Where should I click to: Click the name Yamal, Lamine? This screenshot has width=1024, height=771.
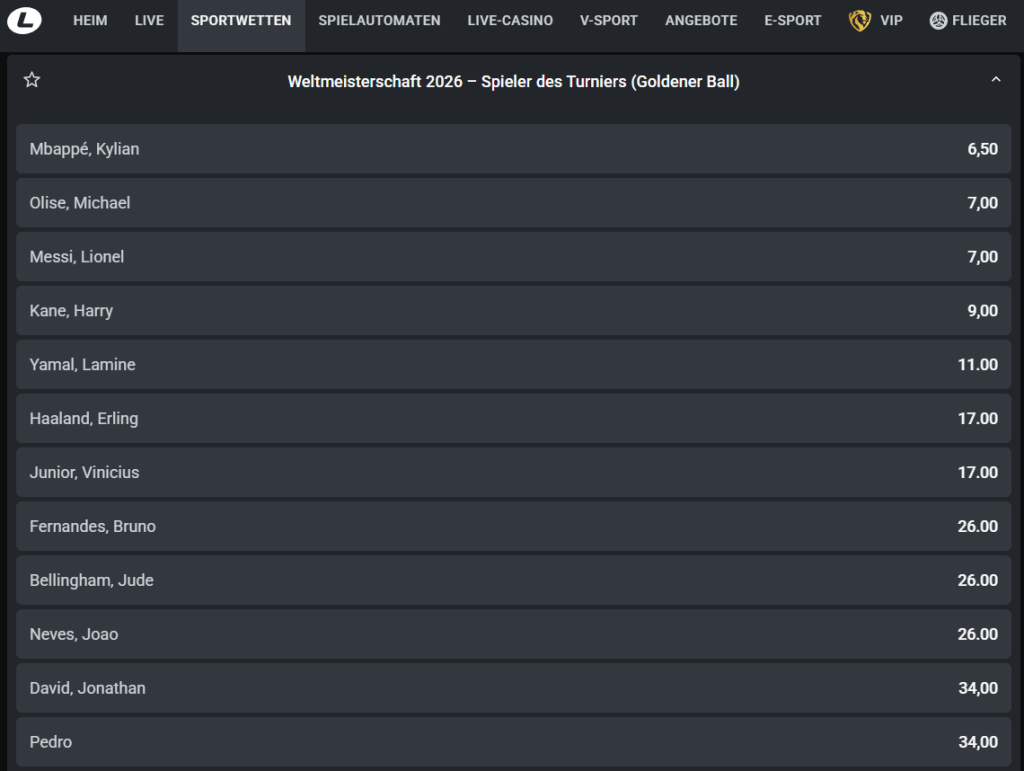coord(82,364)
